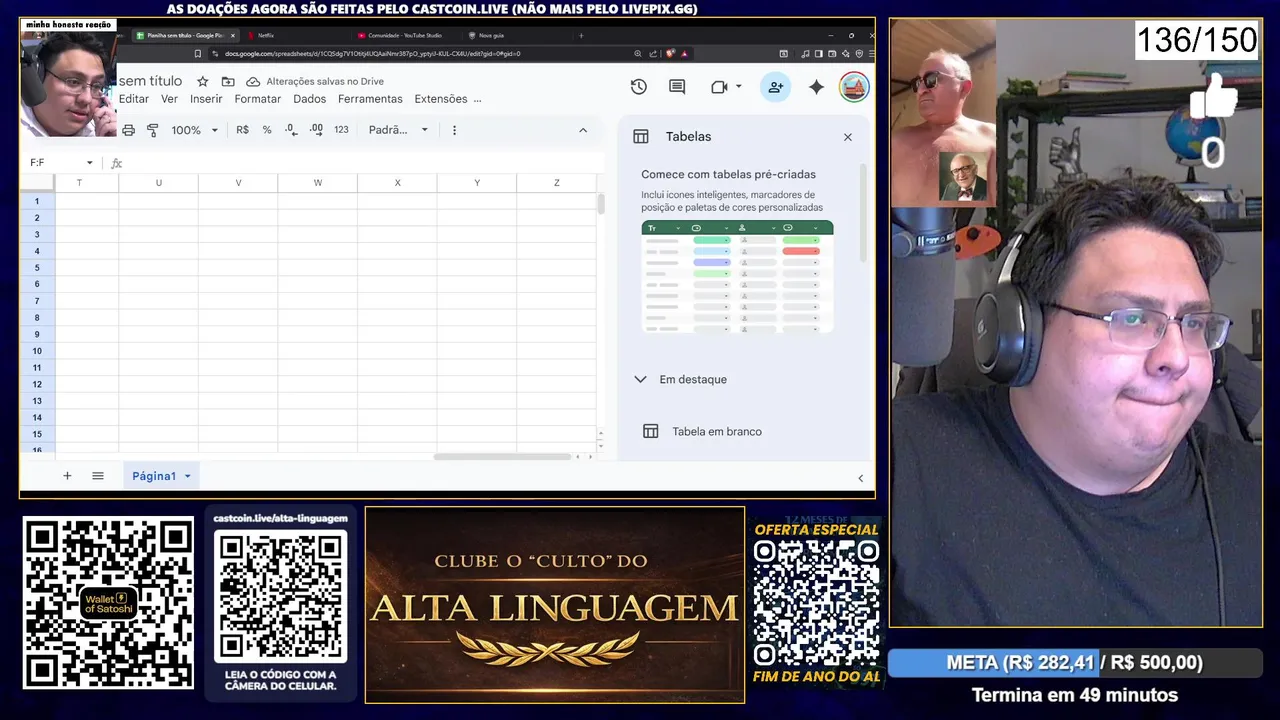Increase decimal places
Screen dimensions: 1280x720
316,130
